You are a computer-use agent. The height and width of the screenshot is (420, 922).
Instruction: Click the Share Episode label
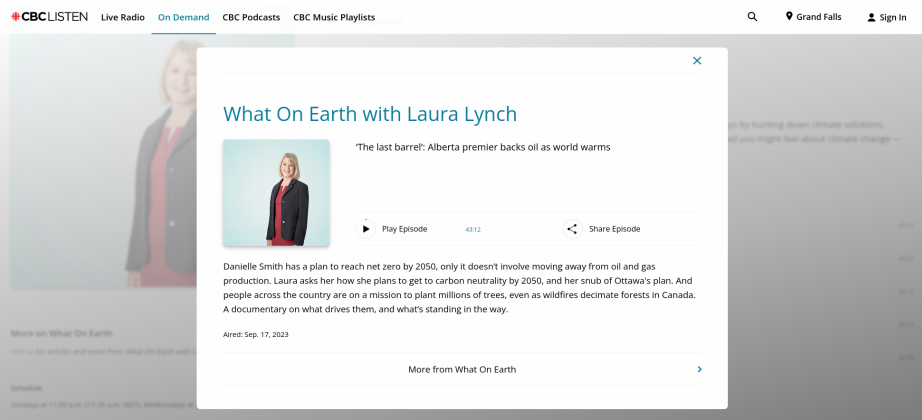click(x=614, y=229)
